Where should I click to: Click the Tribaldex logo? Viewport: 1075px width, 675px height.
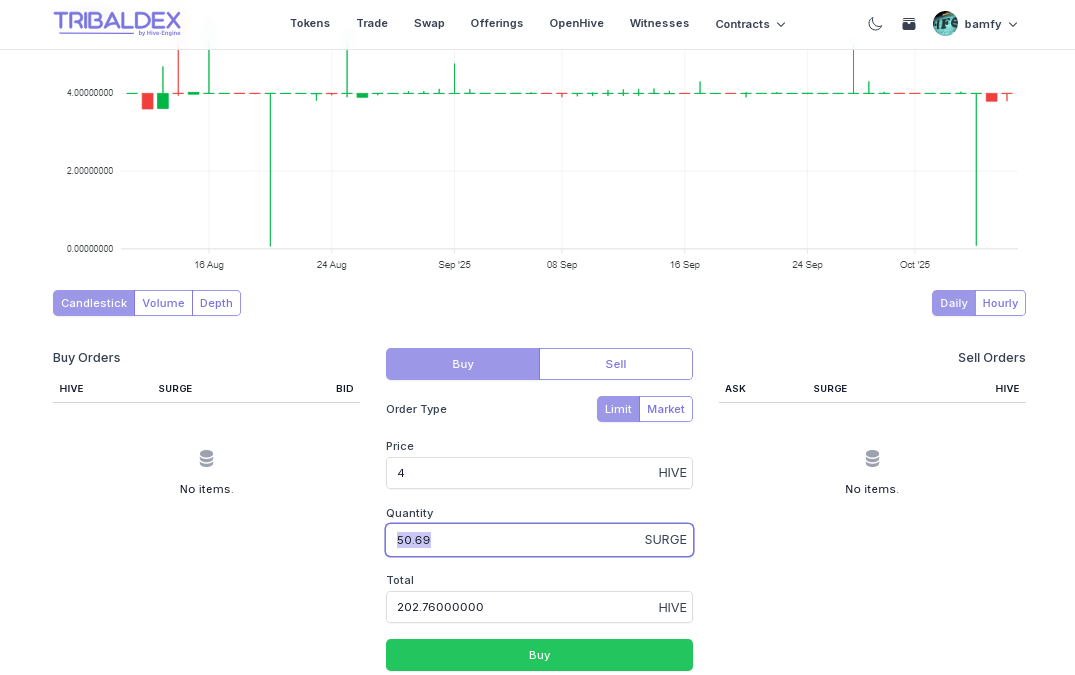pos(117,23)
